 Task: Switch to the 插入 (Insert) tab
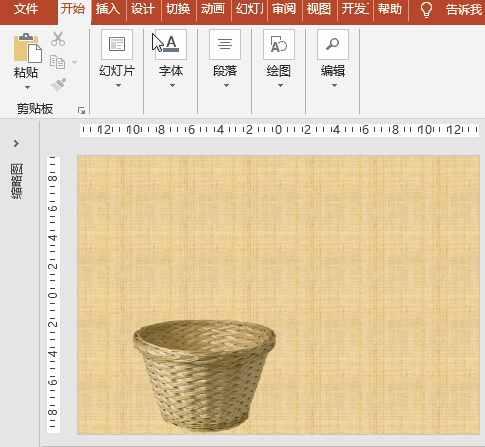coord(108,9)
